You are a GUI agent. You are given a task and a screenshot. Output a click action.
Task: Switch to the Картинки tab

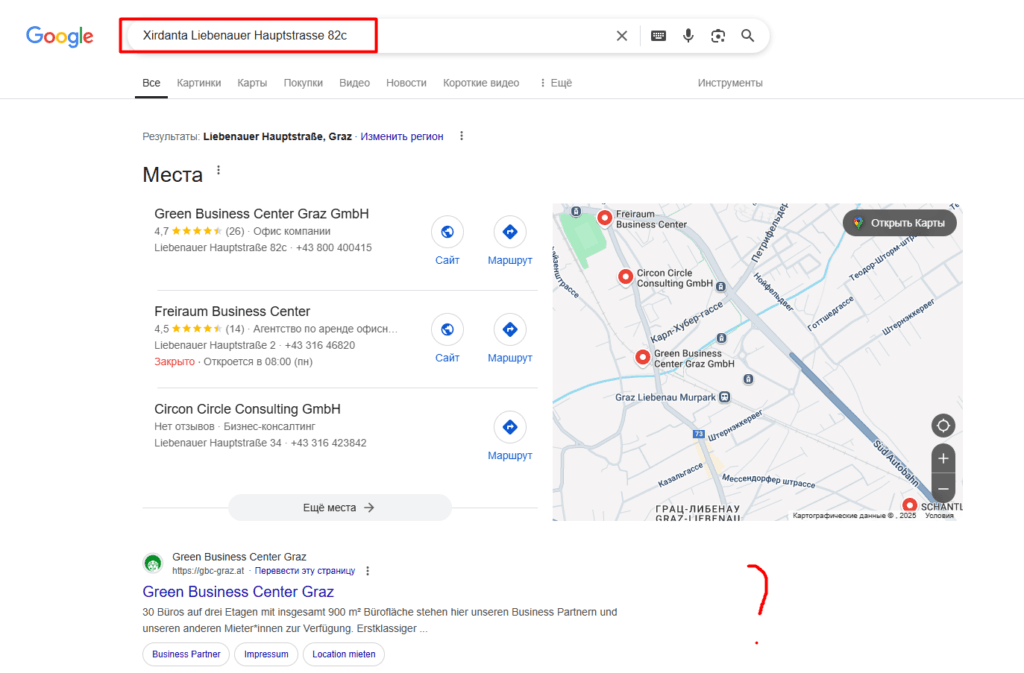(199, 83)
